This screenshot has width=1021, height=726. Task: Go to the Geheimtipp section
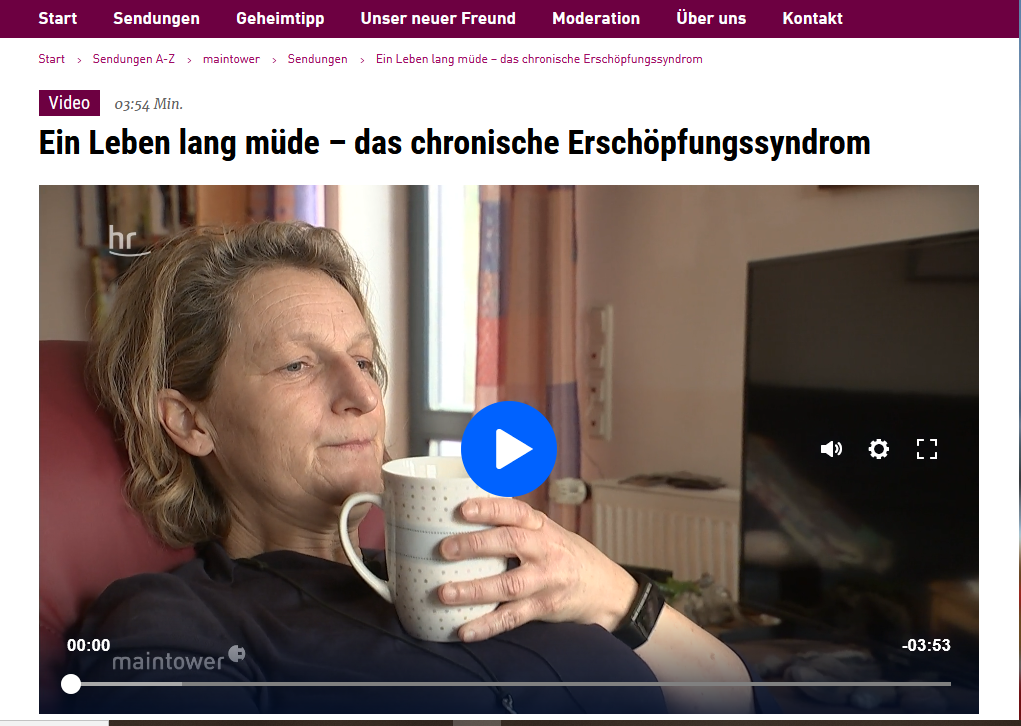tap(280, 18)
